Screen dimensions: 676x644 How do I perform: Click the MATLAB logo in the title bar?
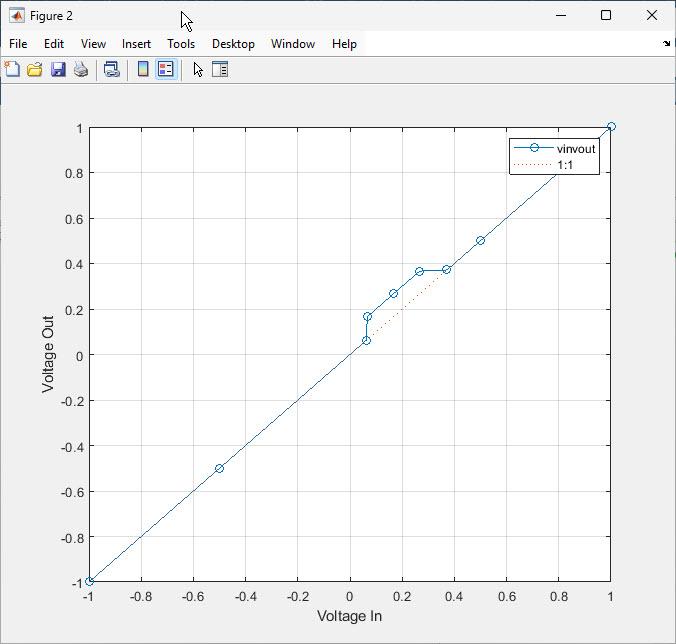16,16
